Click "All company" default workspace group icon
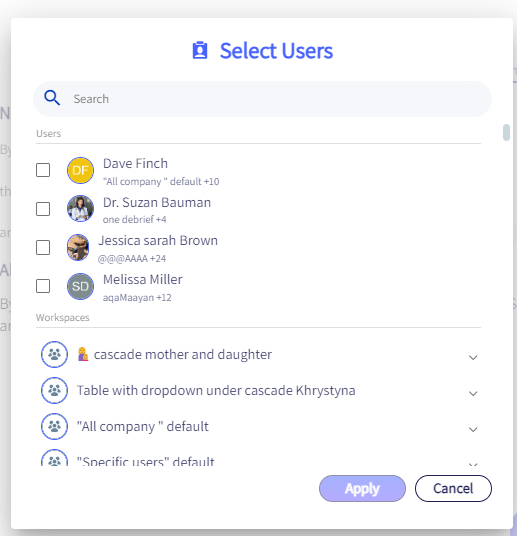517x536 pixels. [54, 427]
